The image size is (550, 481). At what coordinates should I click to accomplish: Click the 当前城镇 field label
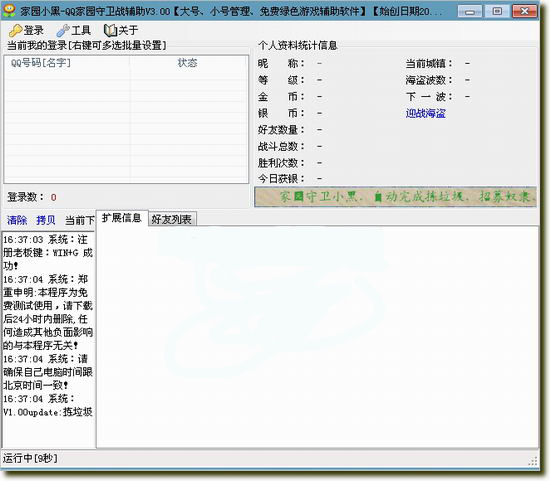click(429, 64)
